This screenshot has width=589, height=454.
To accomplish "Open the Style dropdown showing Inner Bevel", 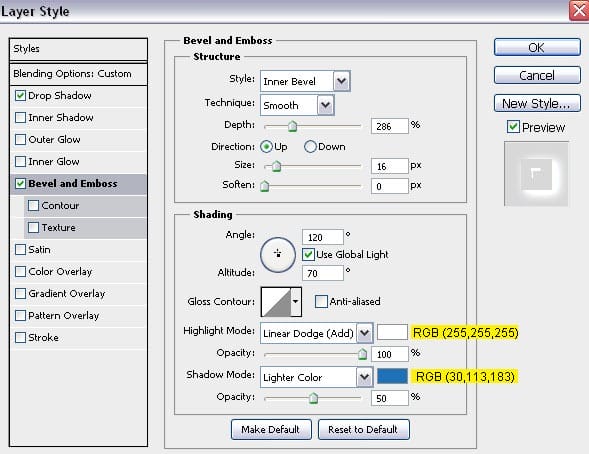I will click(x=305, y=81).
